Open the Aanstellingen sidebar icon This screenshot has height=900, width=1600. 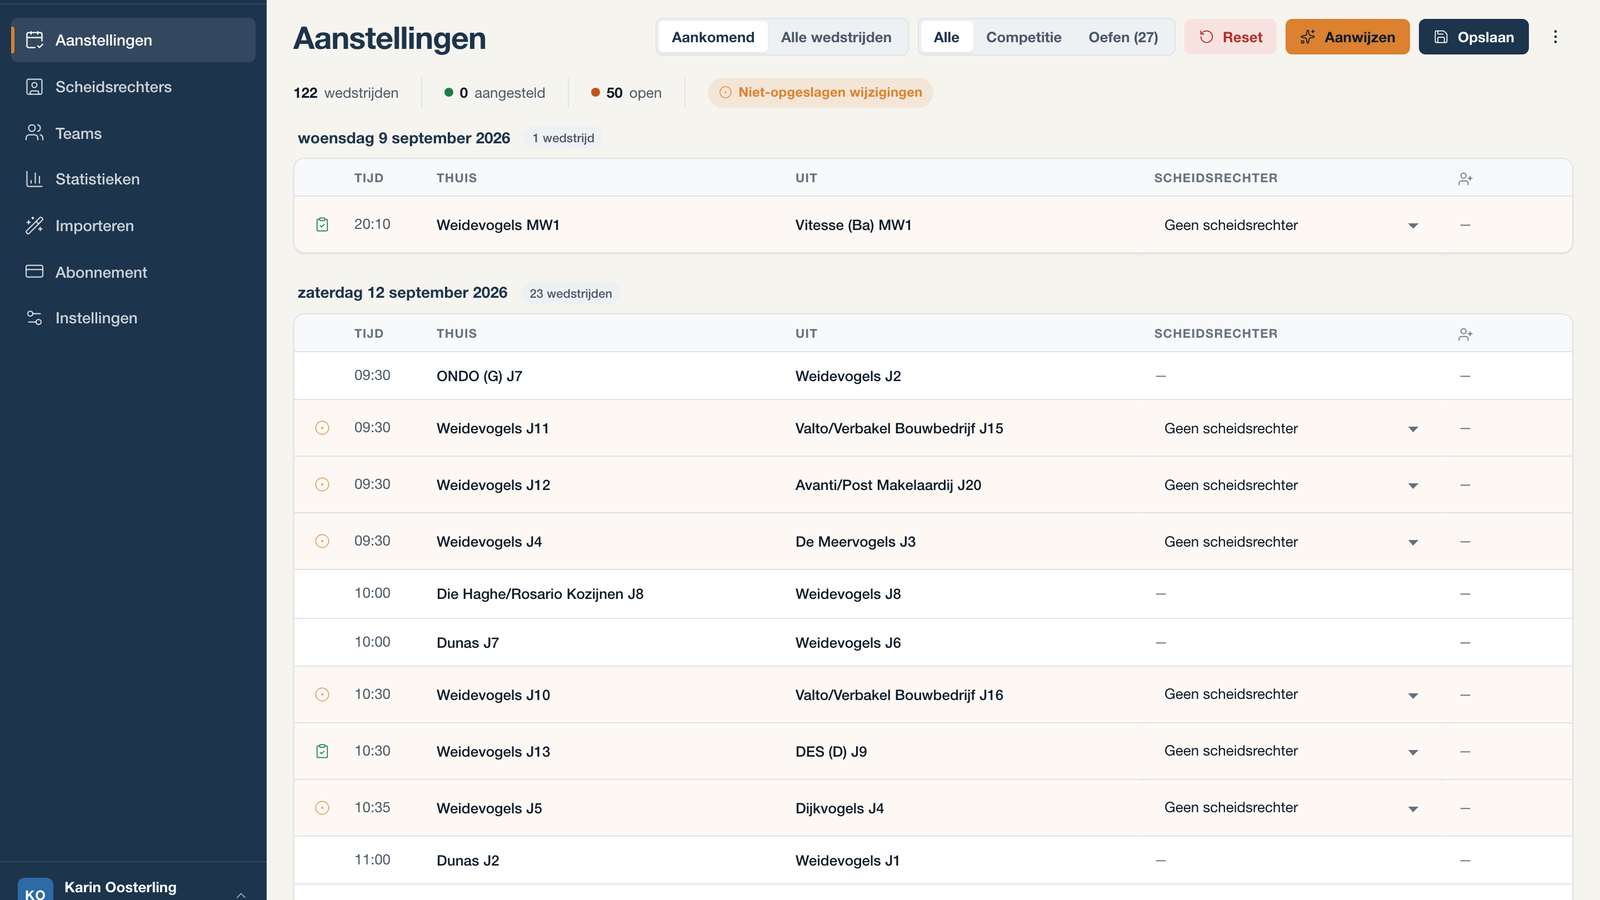pos(34,40)
